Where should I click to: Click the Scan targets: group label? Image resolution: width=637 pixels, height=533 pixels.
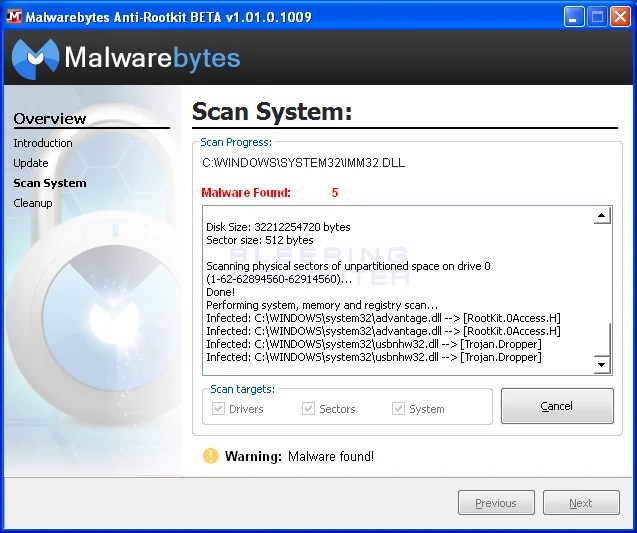pyautogui.click(x=243, y=389)
